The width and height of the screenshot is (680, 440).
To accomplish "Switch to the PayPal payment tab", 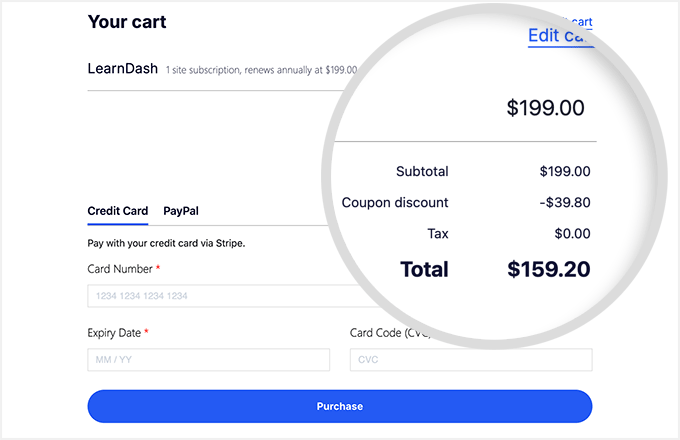I will [181, 211].
